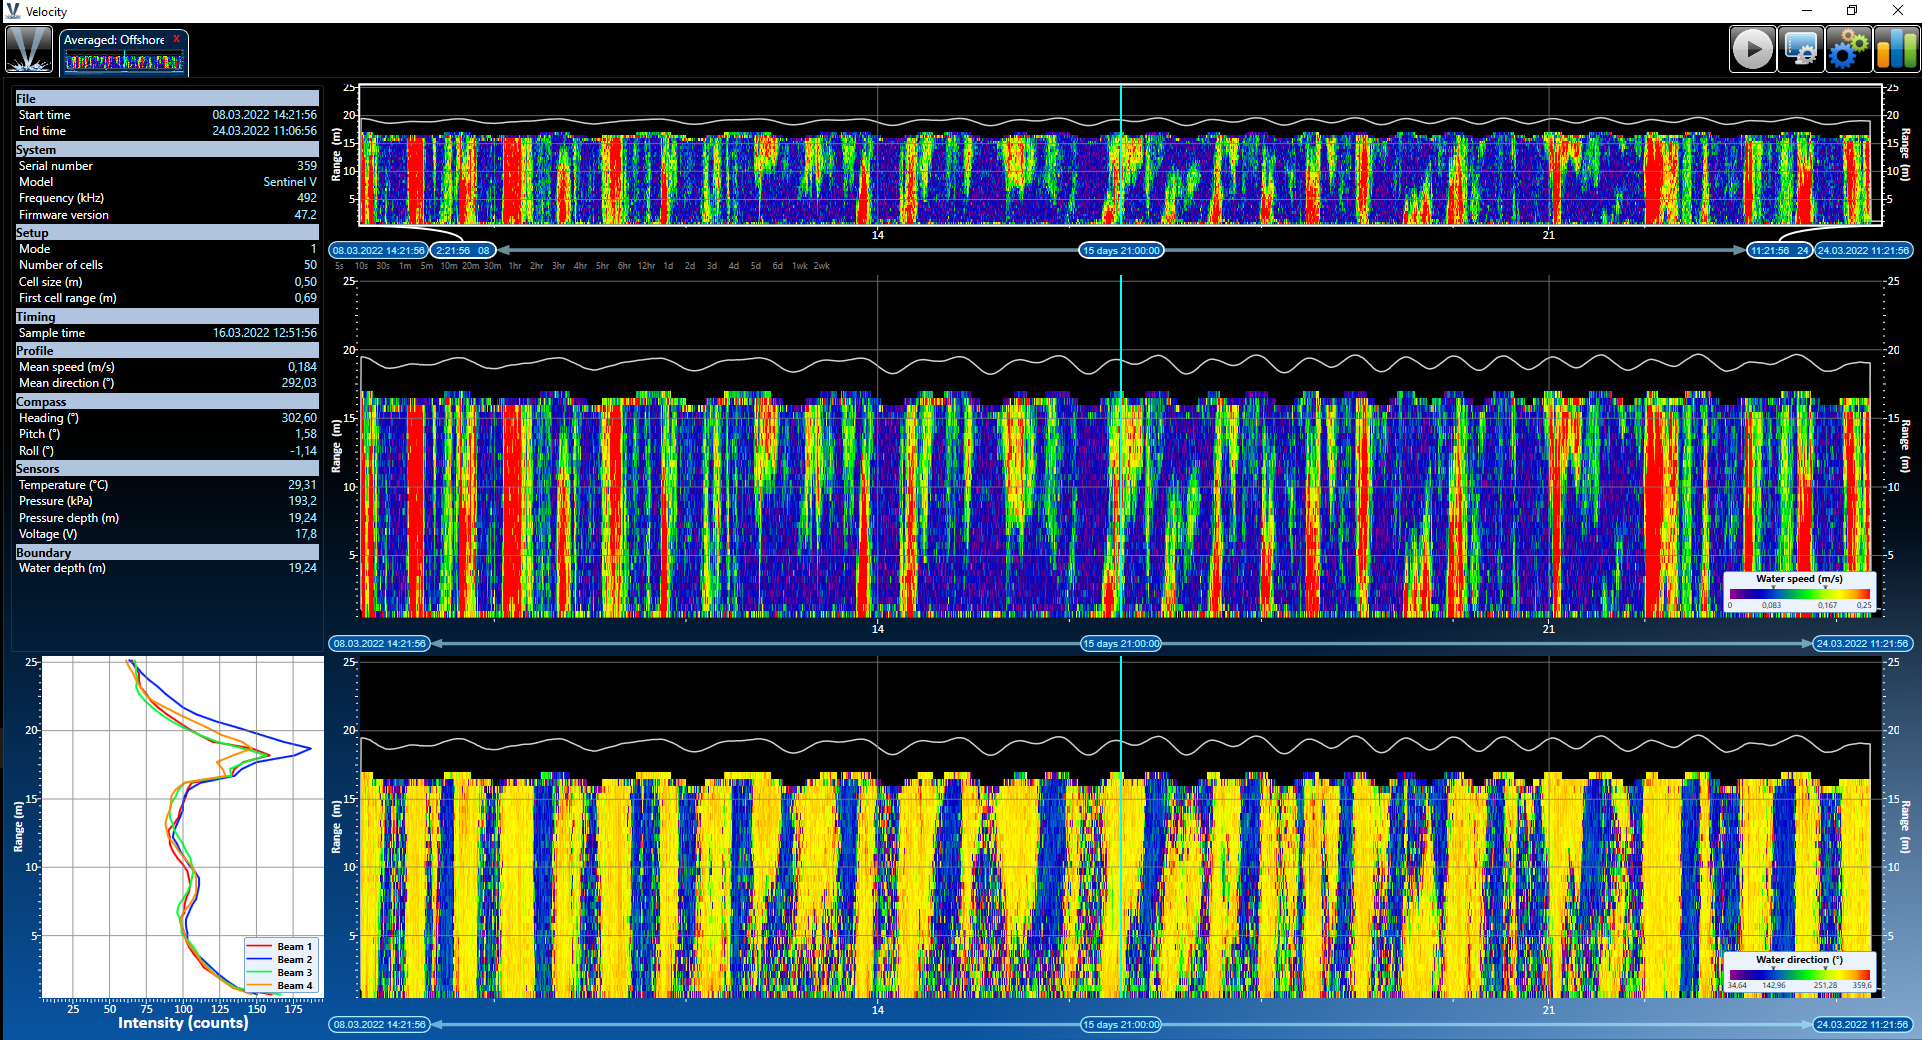Image resolution: width=1922 pixels, height=1040 pixels.
Task: Select the 30m time scale option
Action: pyautogui.click(x=492, y=266)
